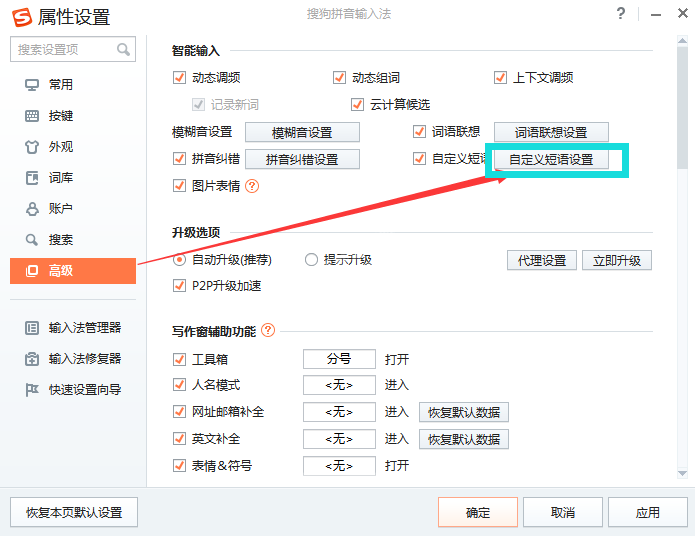Select 自动升级(推荐) radio option

coord(179,260)
